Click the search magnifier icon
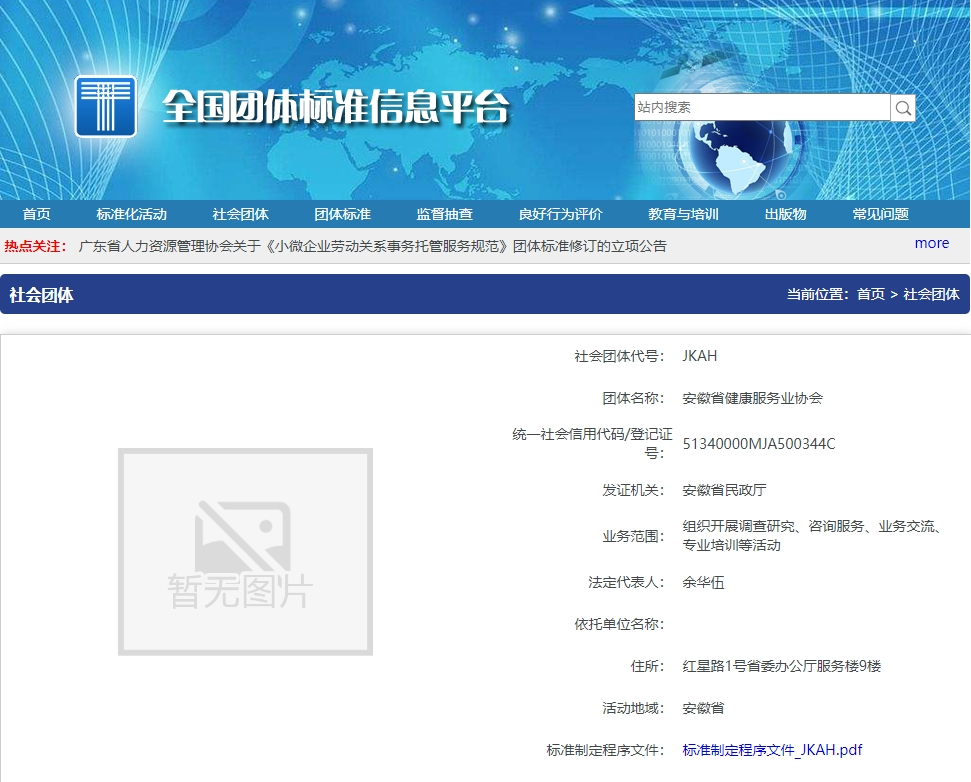 coord(903,108)
